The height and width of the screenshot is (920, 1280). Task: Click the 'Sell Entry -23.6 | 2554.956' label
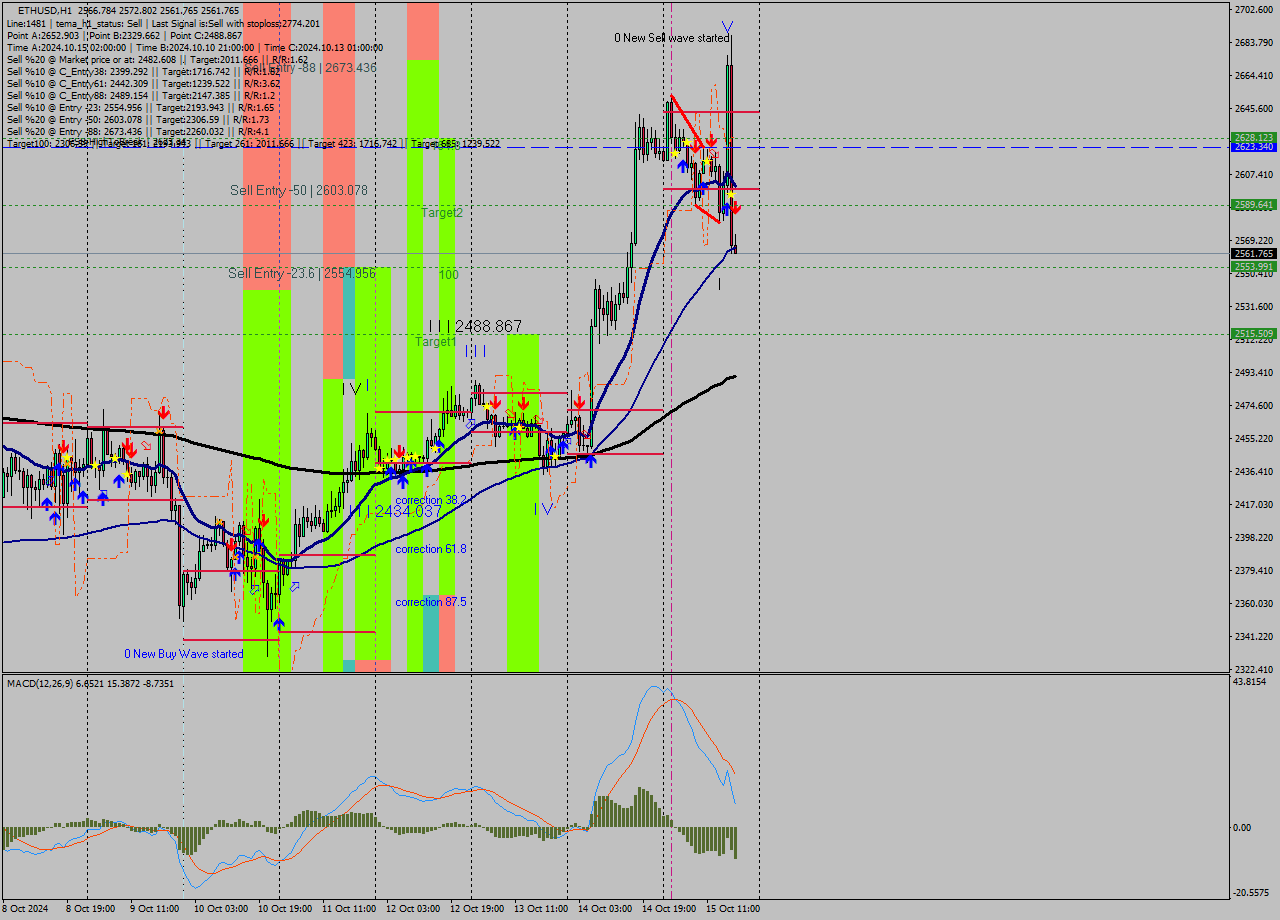(x=302, y=273)
